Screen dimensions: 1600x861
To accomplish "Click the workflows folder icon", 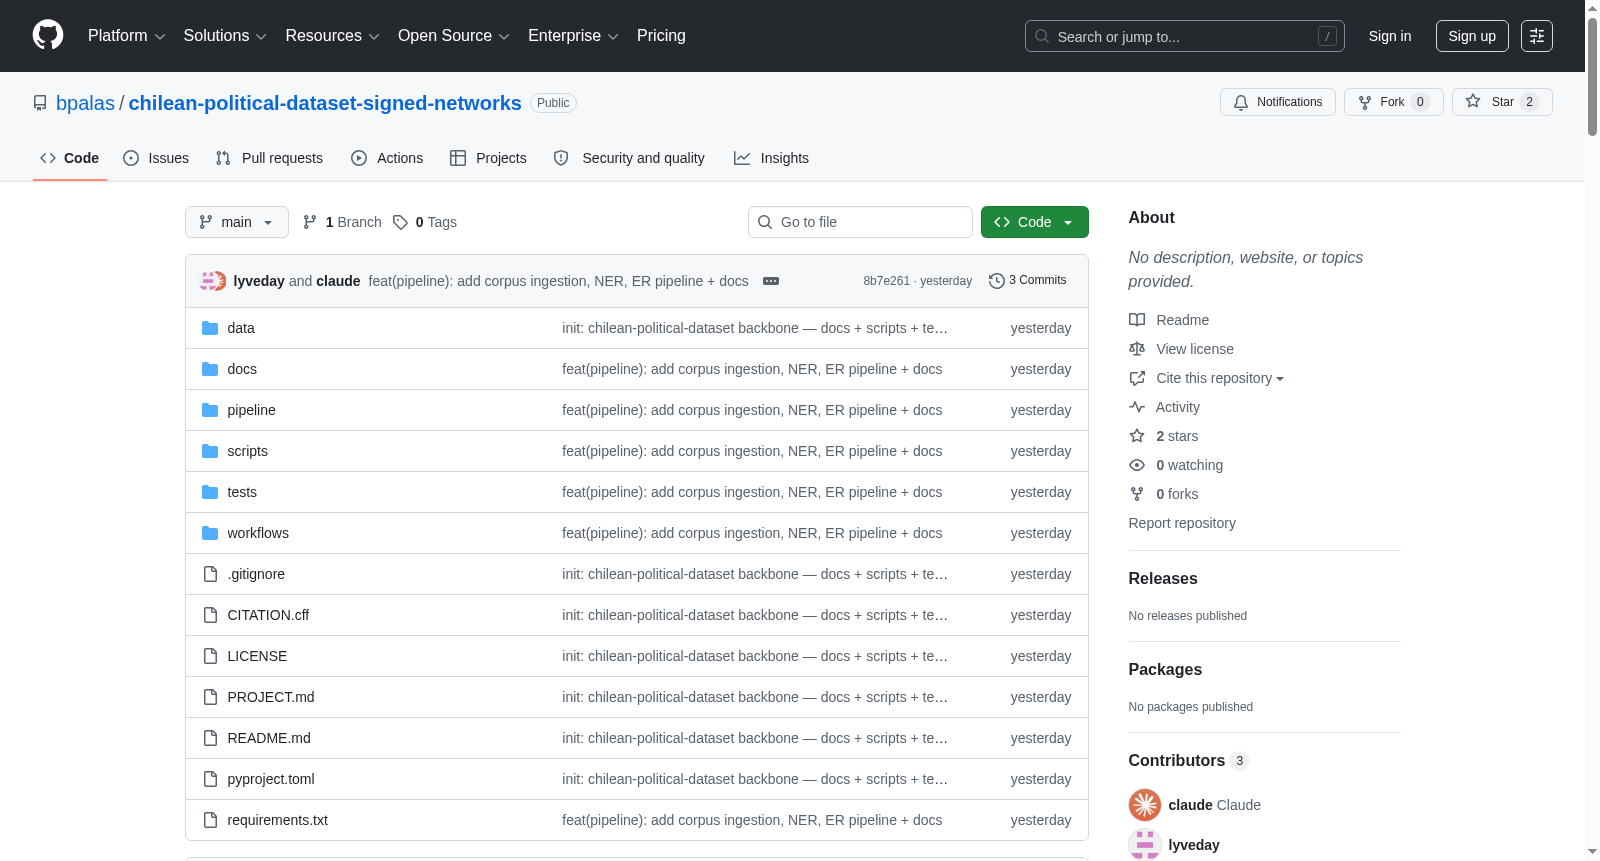I will point(210,533).
